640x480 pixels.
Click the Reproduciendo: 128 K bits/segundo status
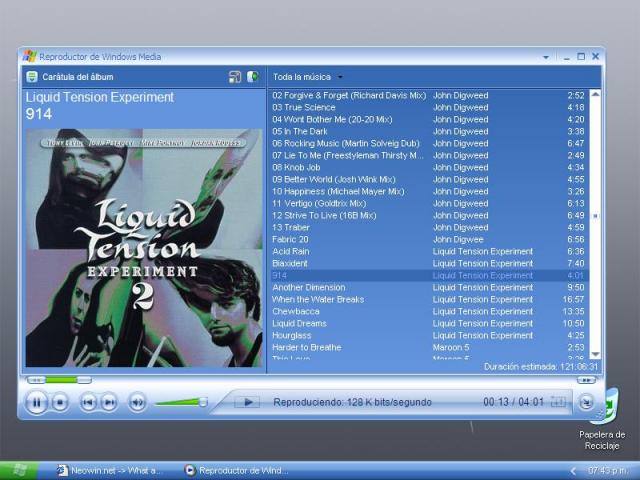[352, 402]
